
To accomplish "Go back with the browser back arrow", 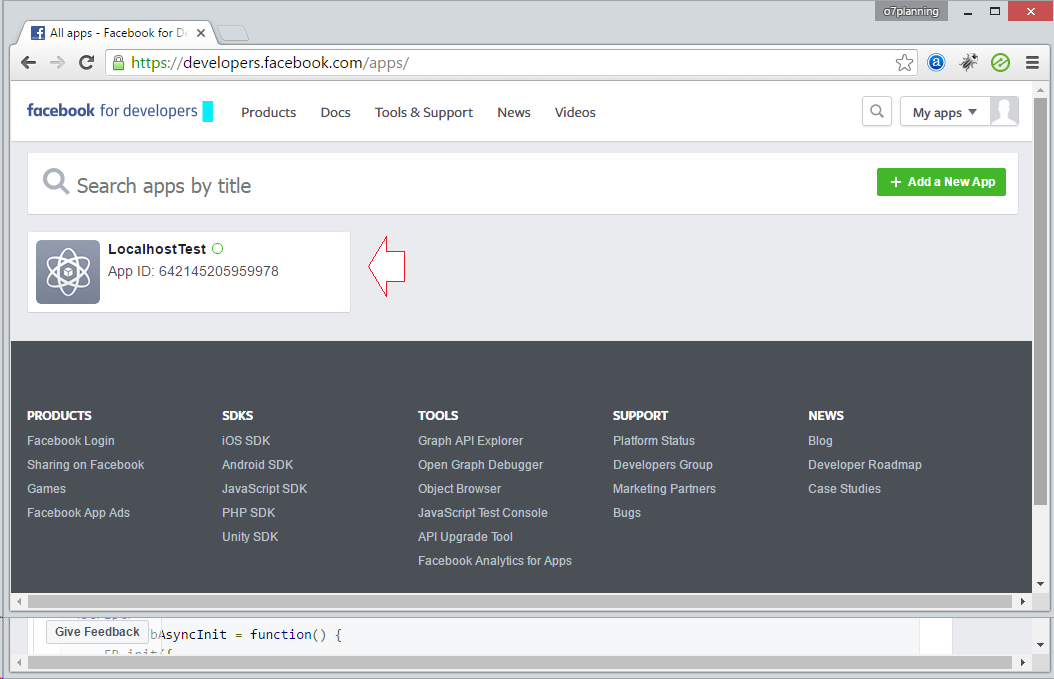I will tap(28, 63).
